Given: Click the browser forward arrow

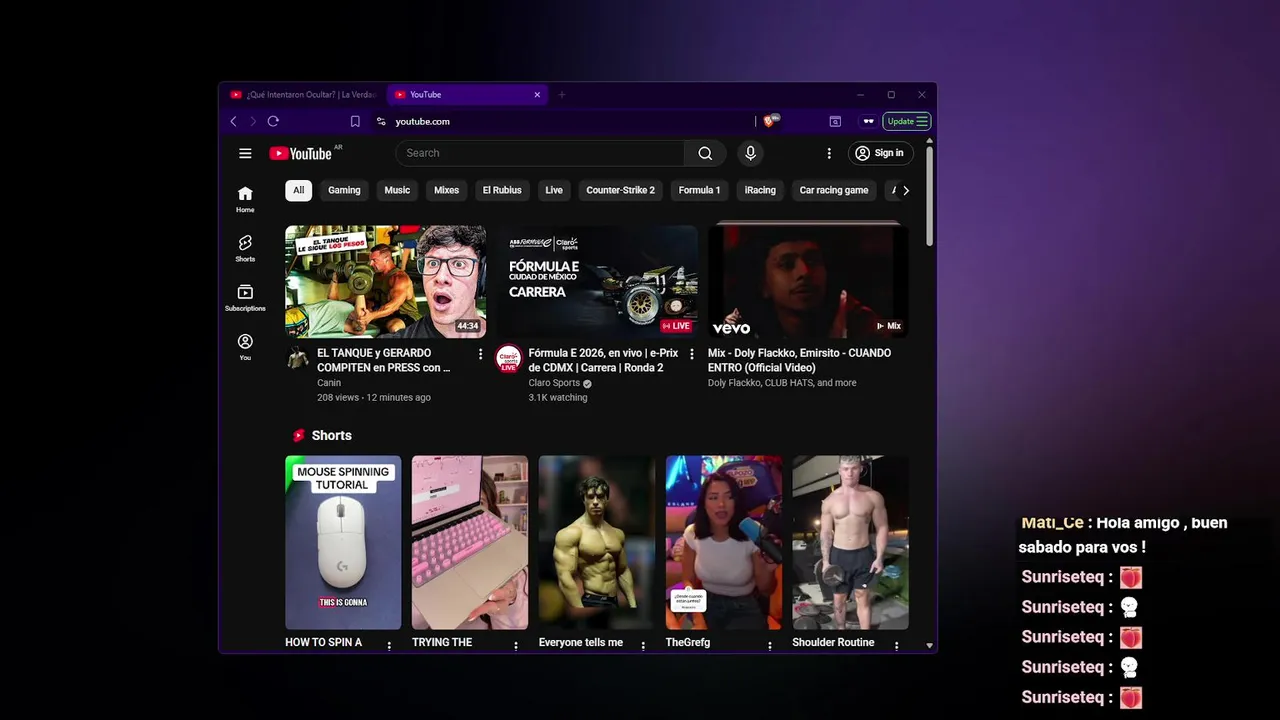Looking at the screenshot, I should pos(252,121).
